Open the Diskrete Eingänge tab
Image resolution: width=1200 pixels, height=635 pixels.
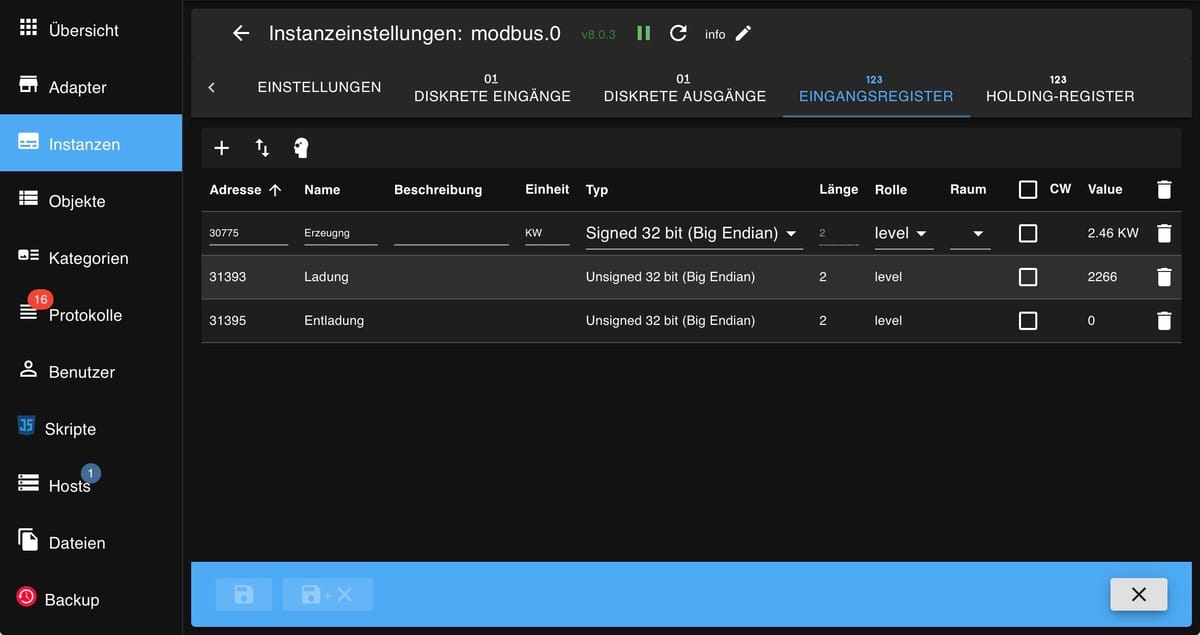point(492,89)
